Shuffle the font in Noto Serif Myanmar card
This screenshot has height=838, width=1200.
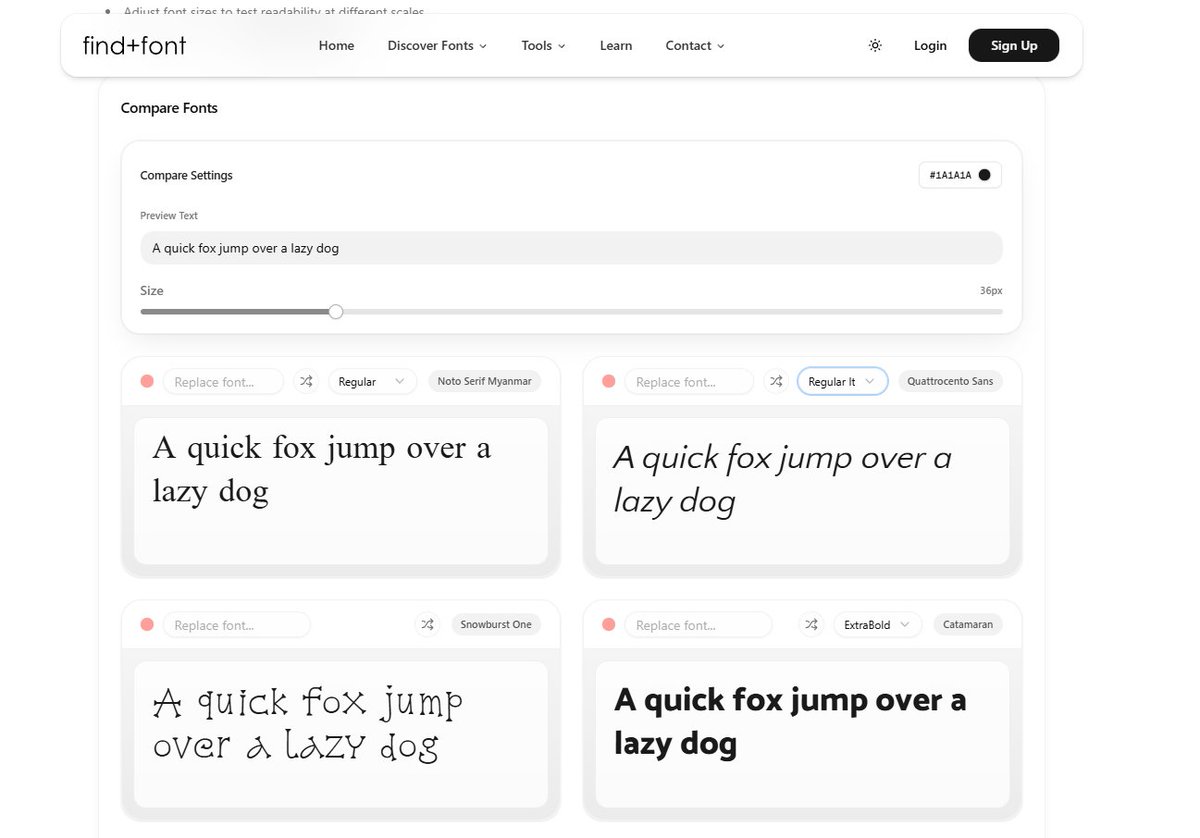pyautogui.click(x=306, y=381)
